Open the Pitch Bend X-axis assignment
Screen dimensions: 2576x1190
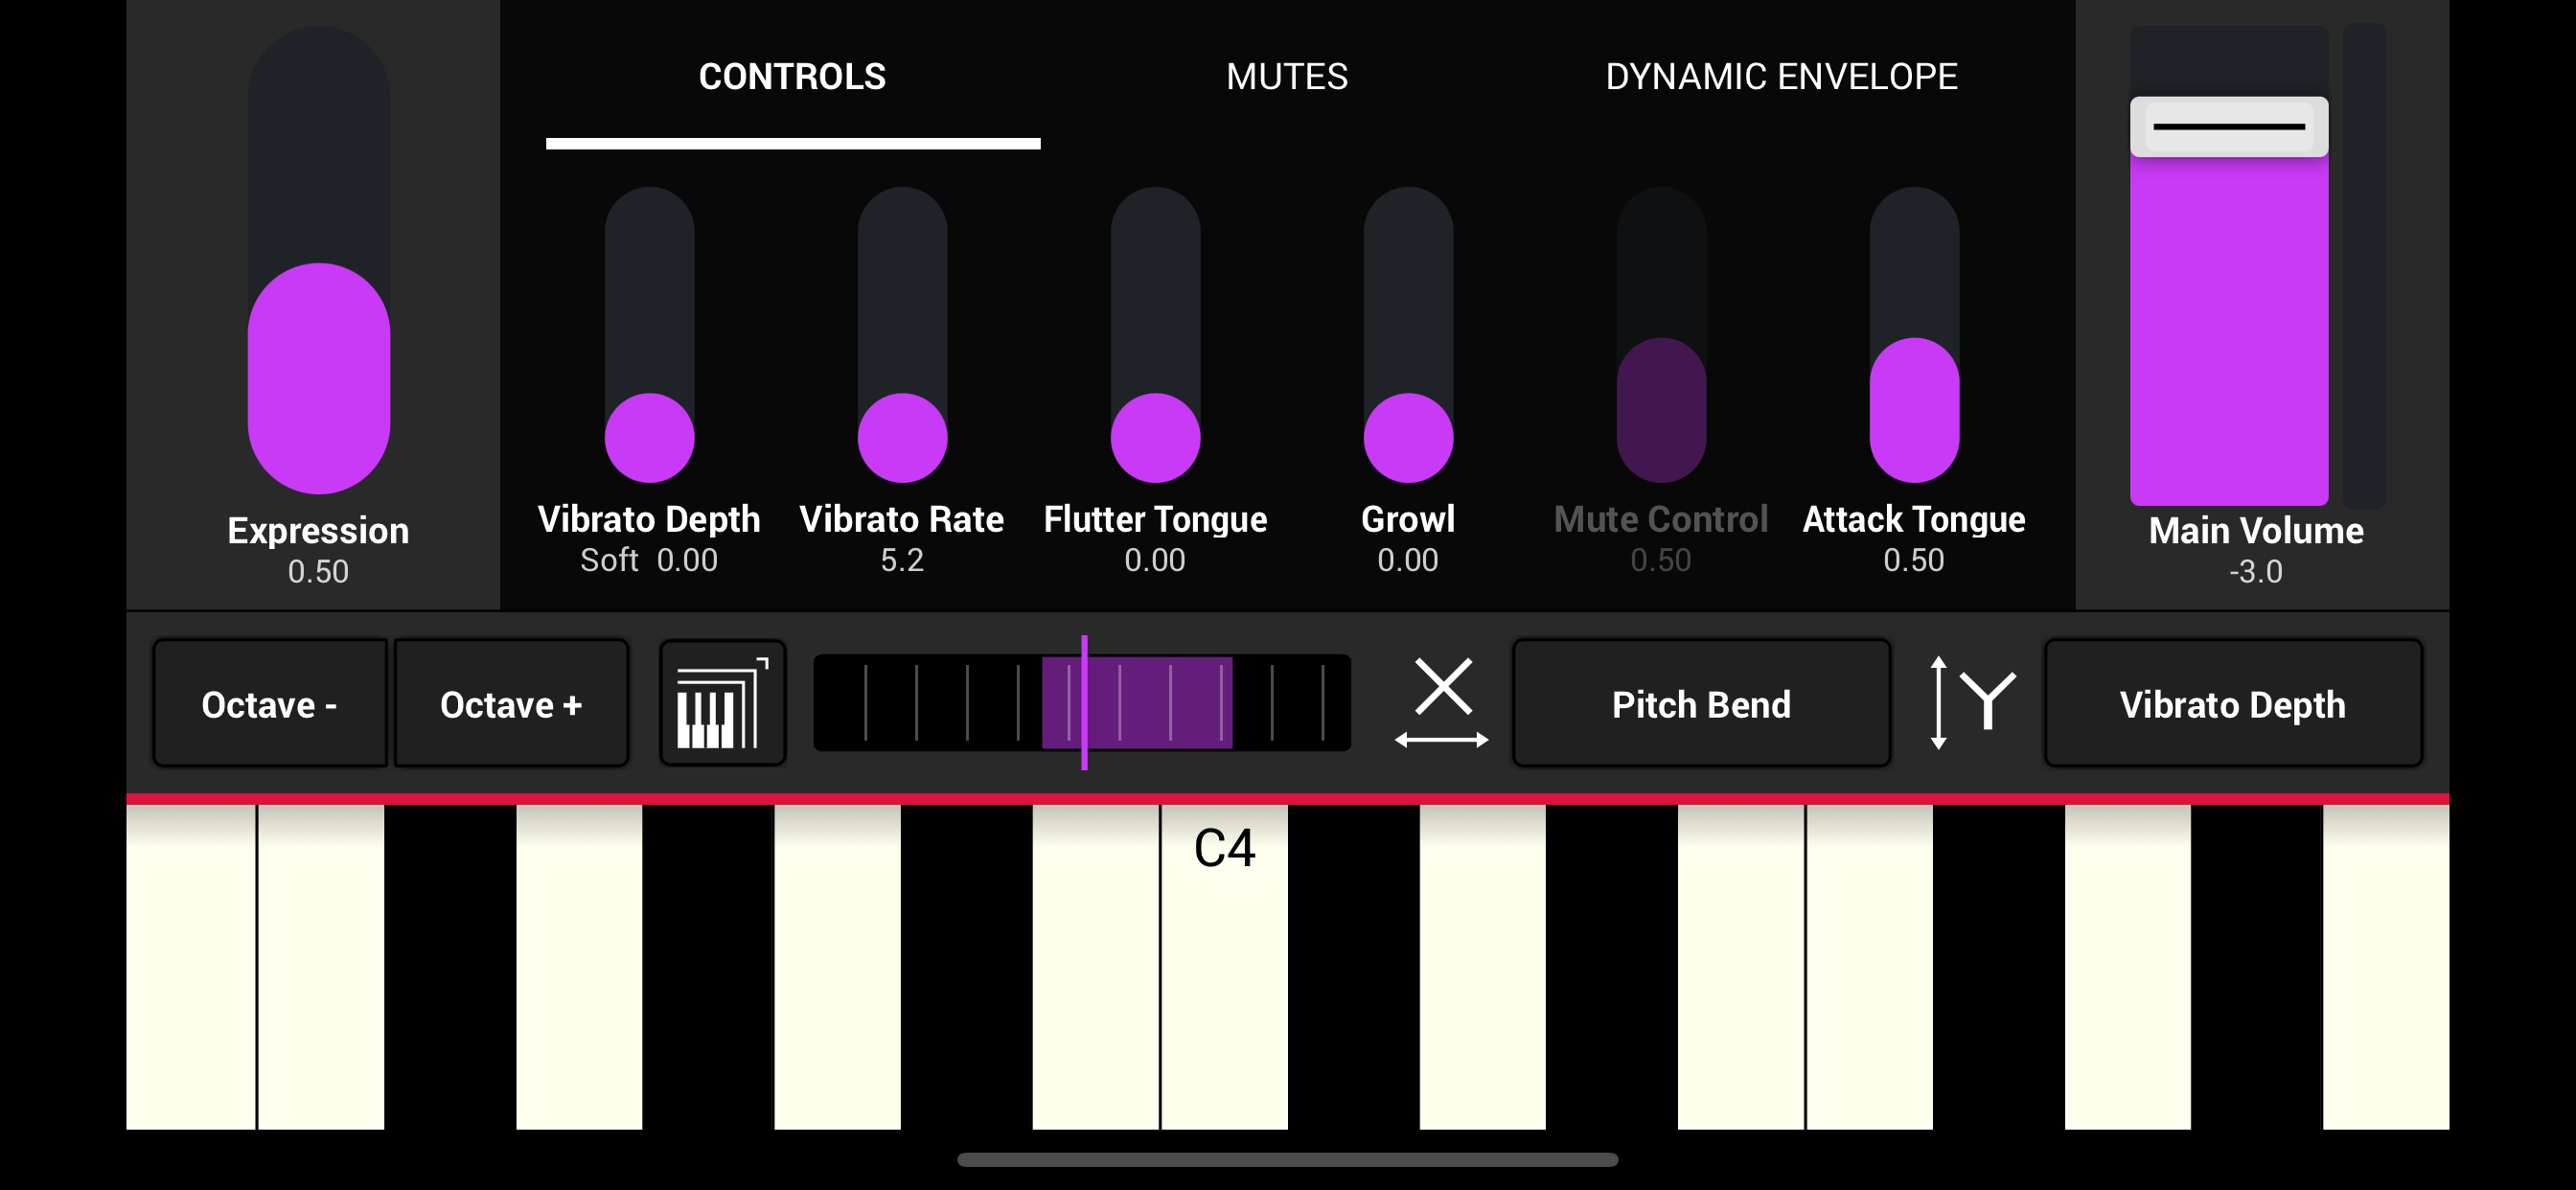(1701, 704)
